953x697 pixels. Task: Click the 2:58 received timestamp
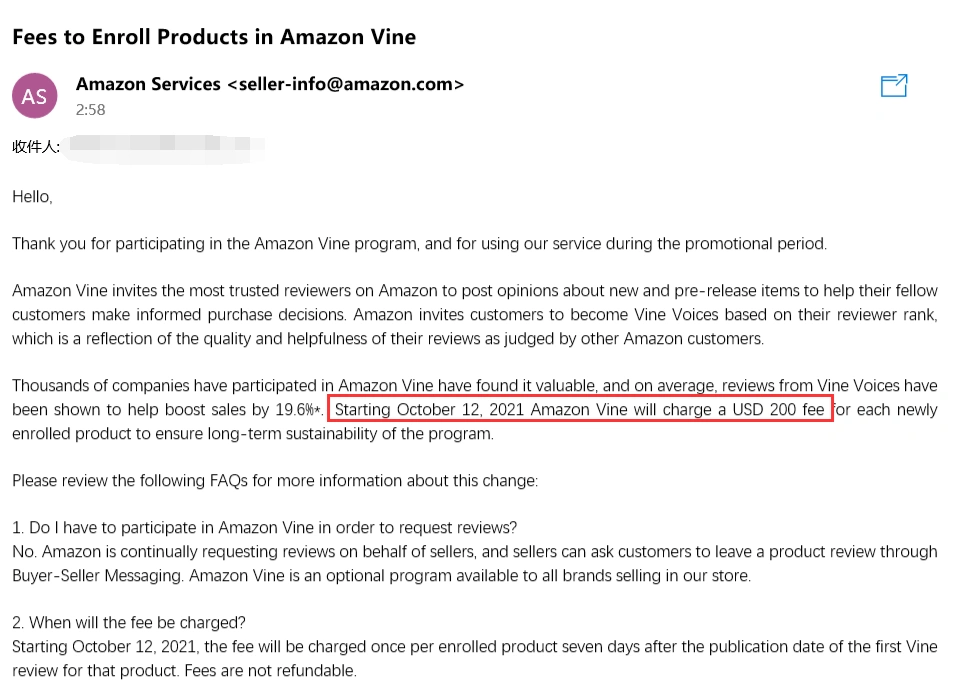tap(90, 110)
